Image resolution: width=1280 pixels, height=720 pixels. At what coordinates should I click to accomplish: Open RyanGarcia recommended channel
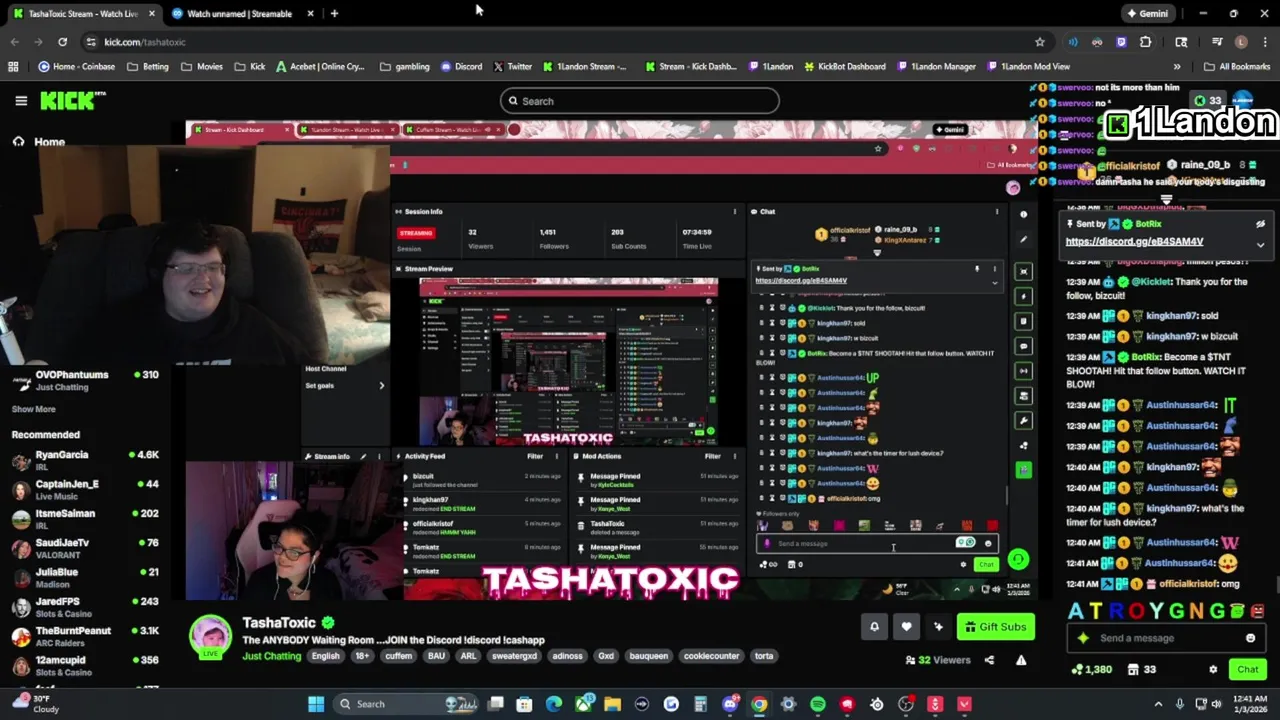tap(85, 460)
